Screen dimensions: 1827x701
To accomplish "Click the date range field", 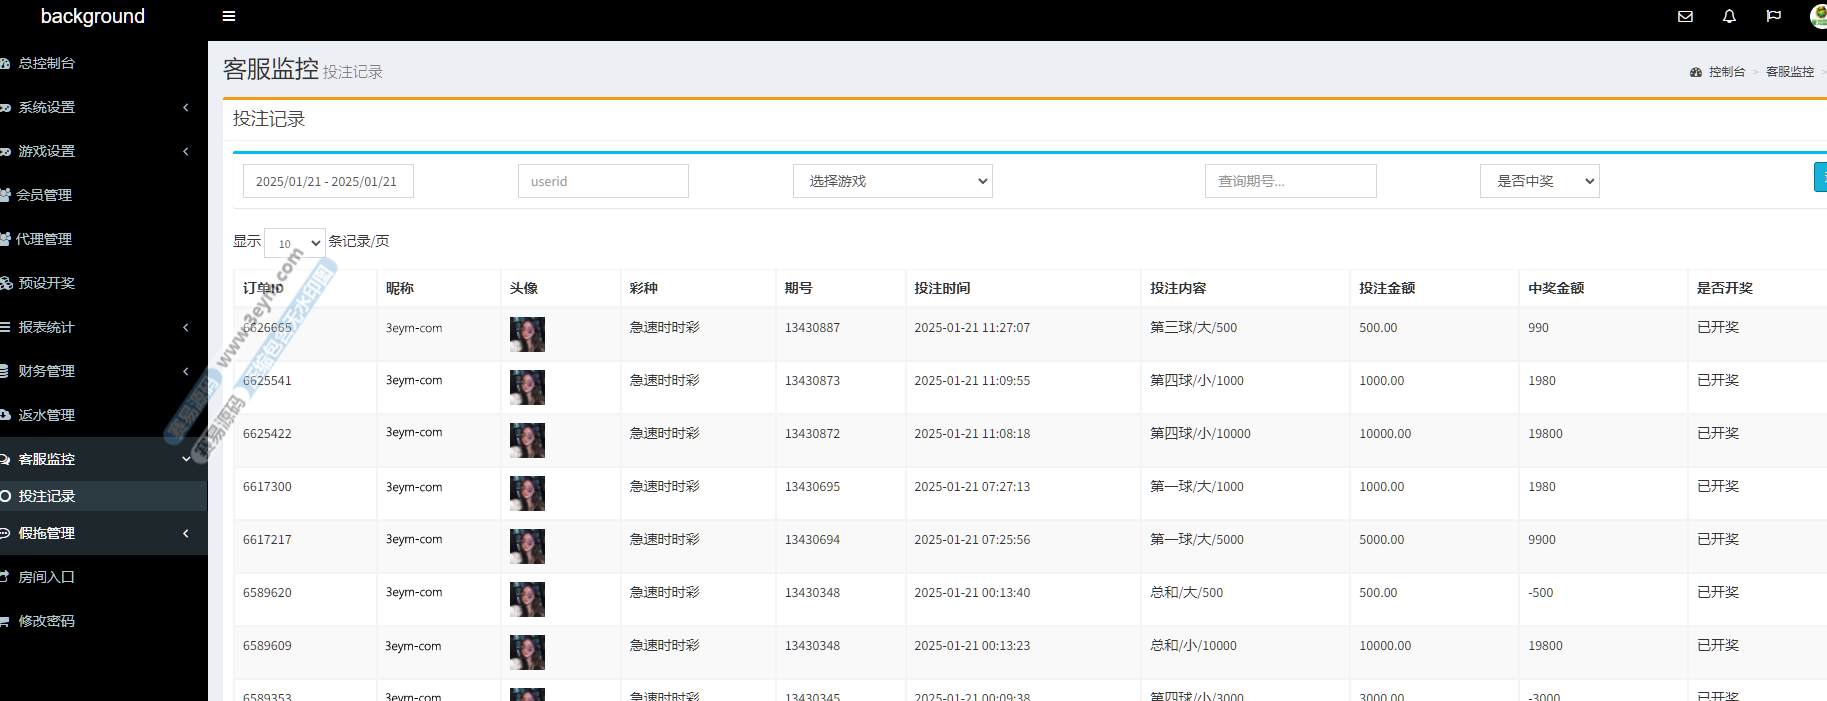I will click(x=328, y=181).
